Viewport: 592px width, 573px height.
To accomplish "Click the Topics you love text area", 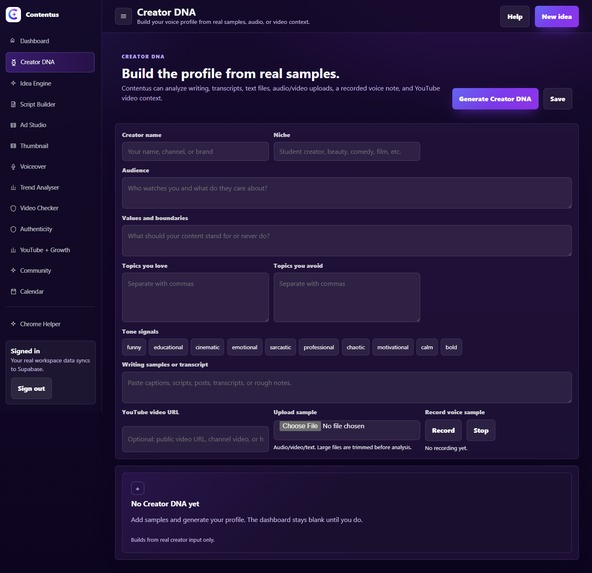I will coord(195,297).
